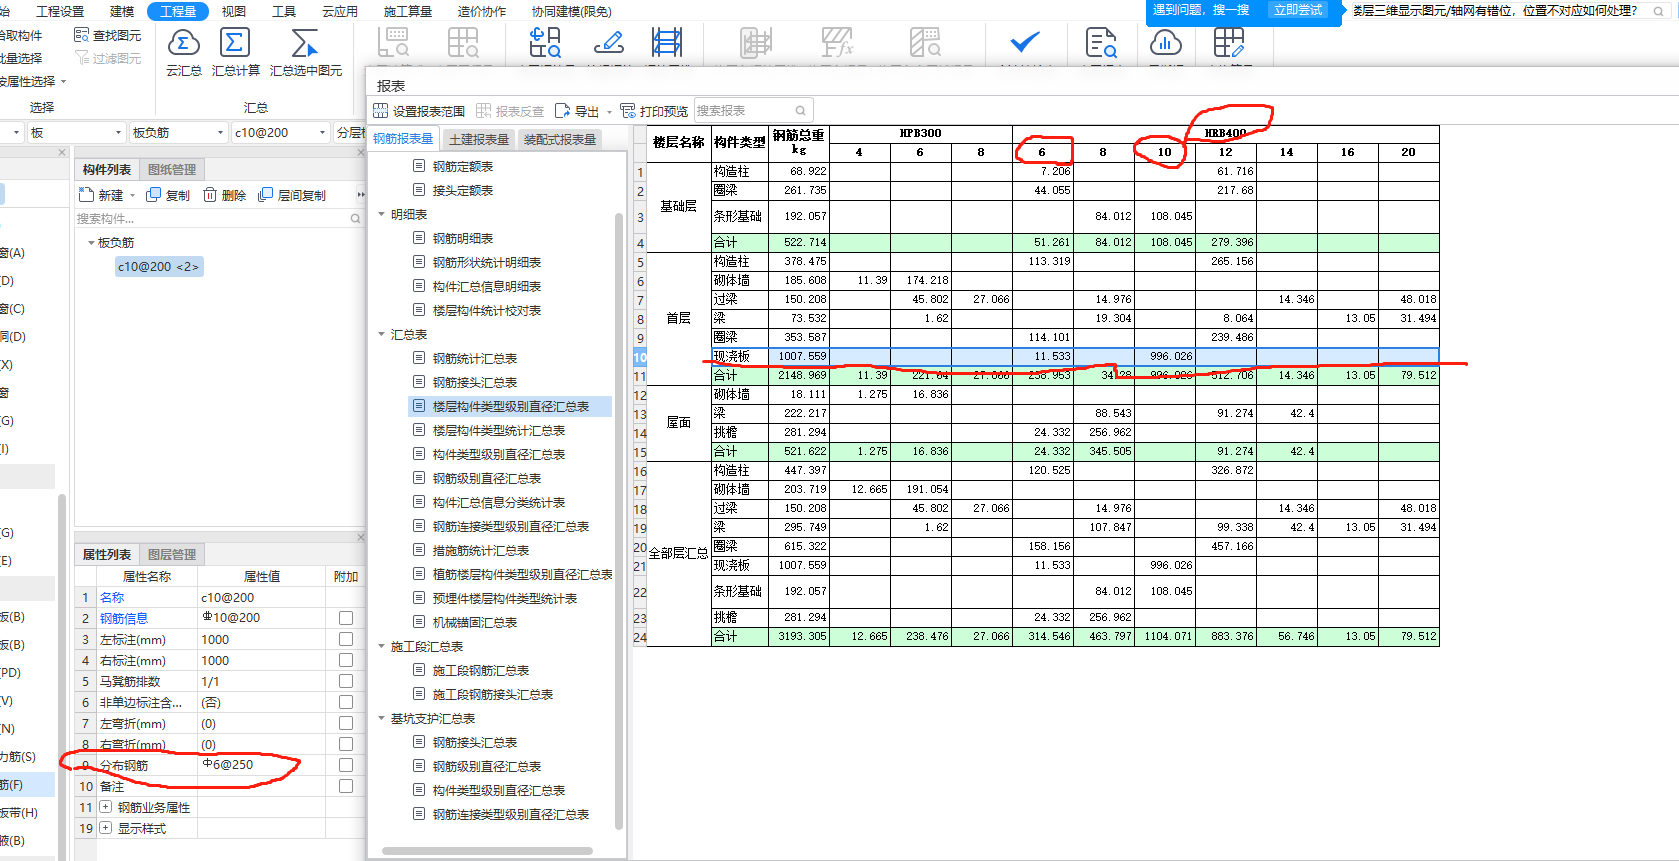Click the greyed 过滤图元 funnel icon
This screenshot has width=1679, height=861.
click(82, 58)
